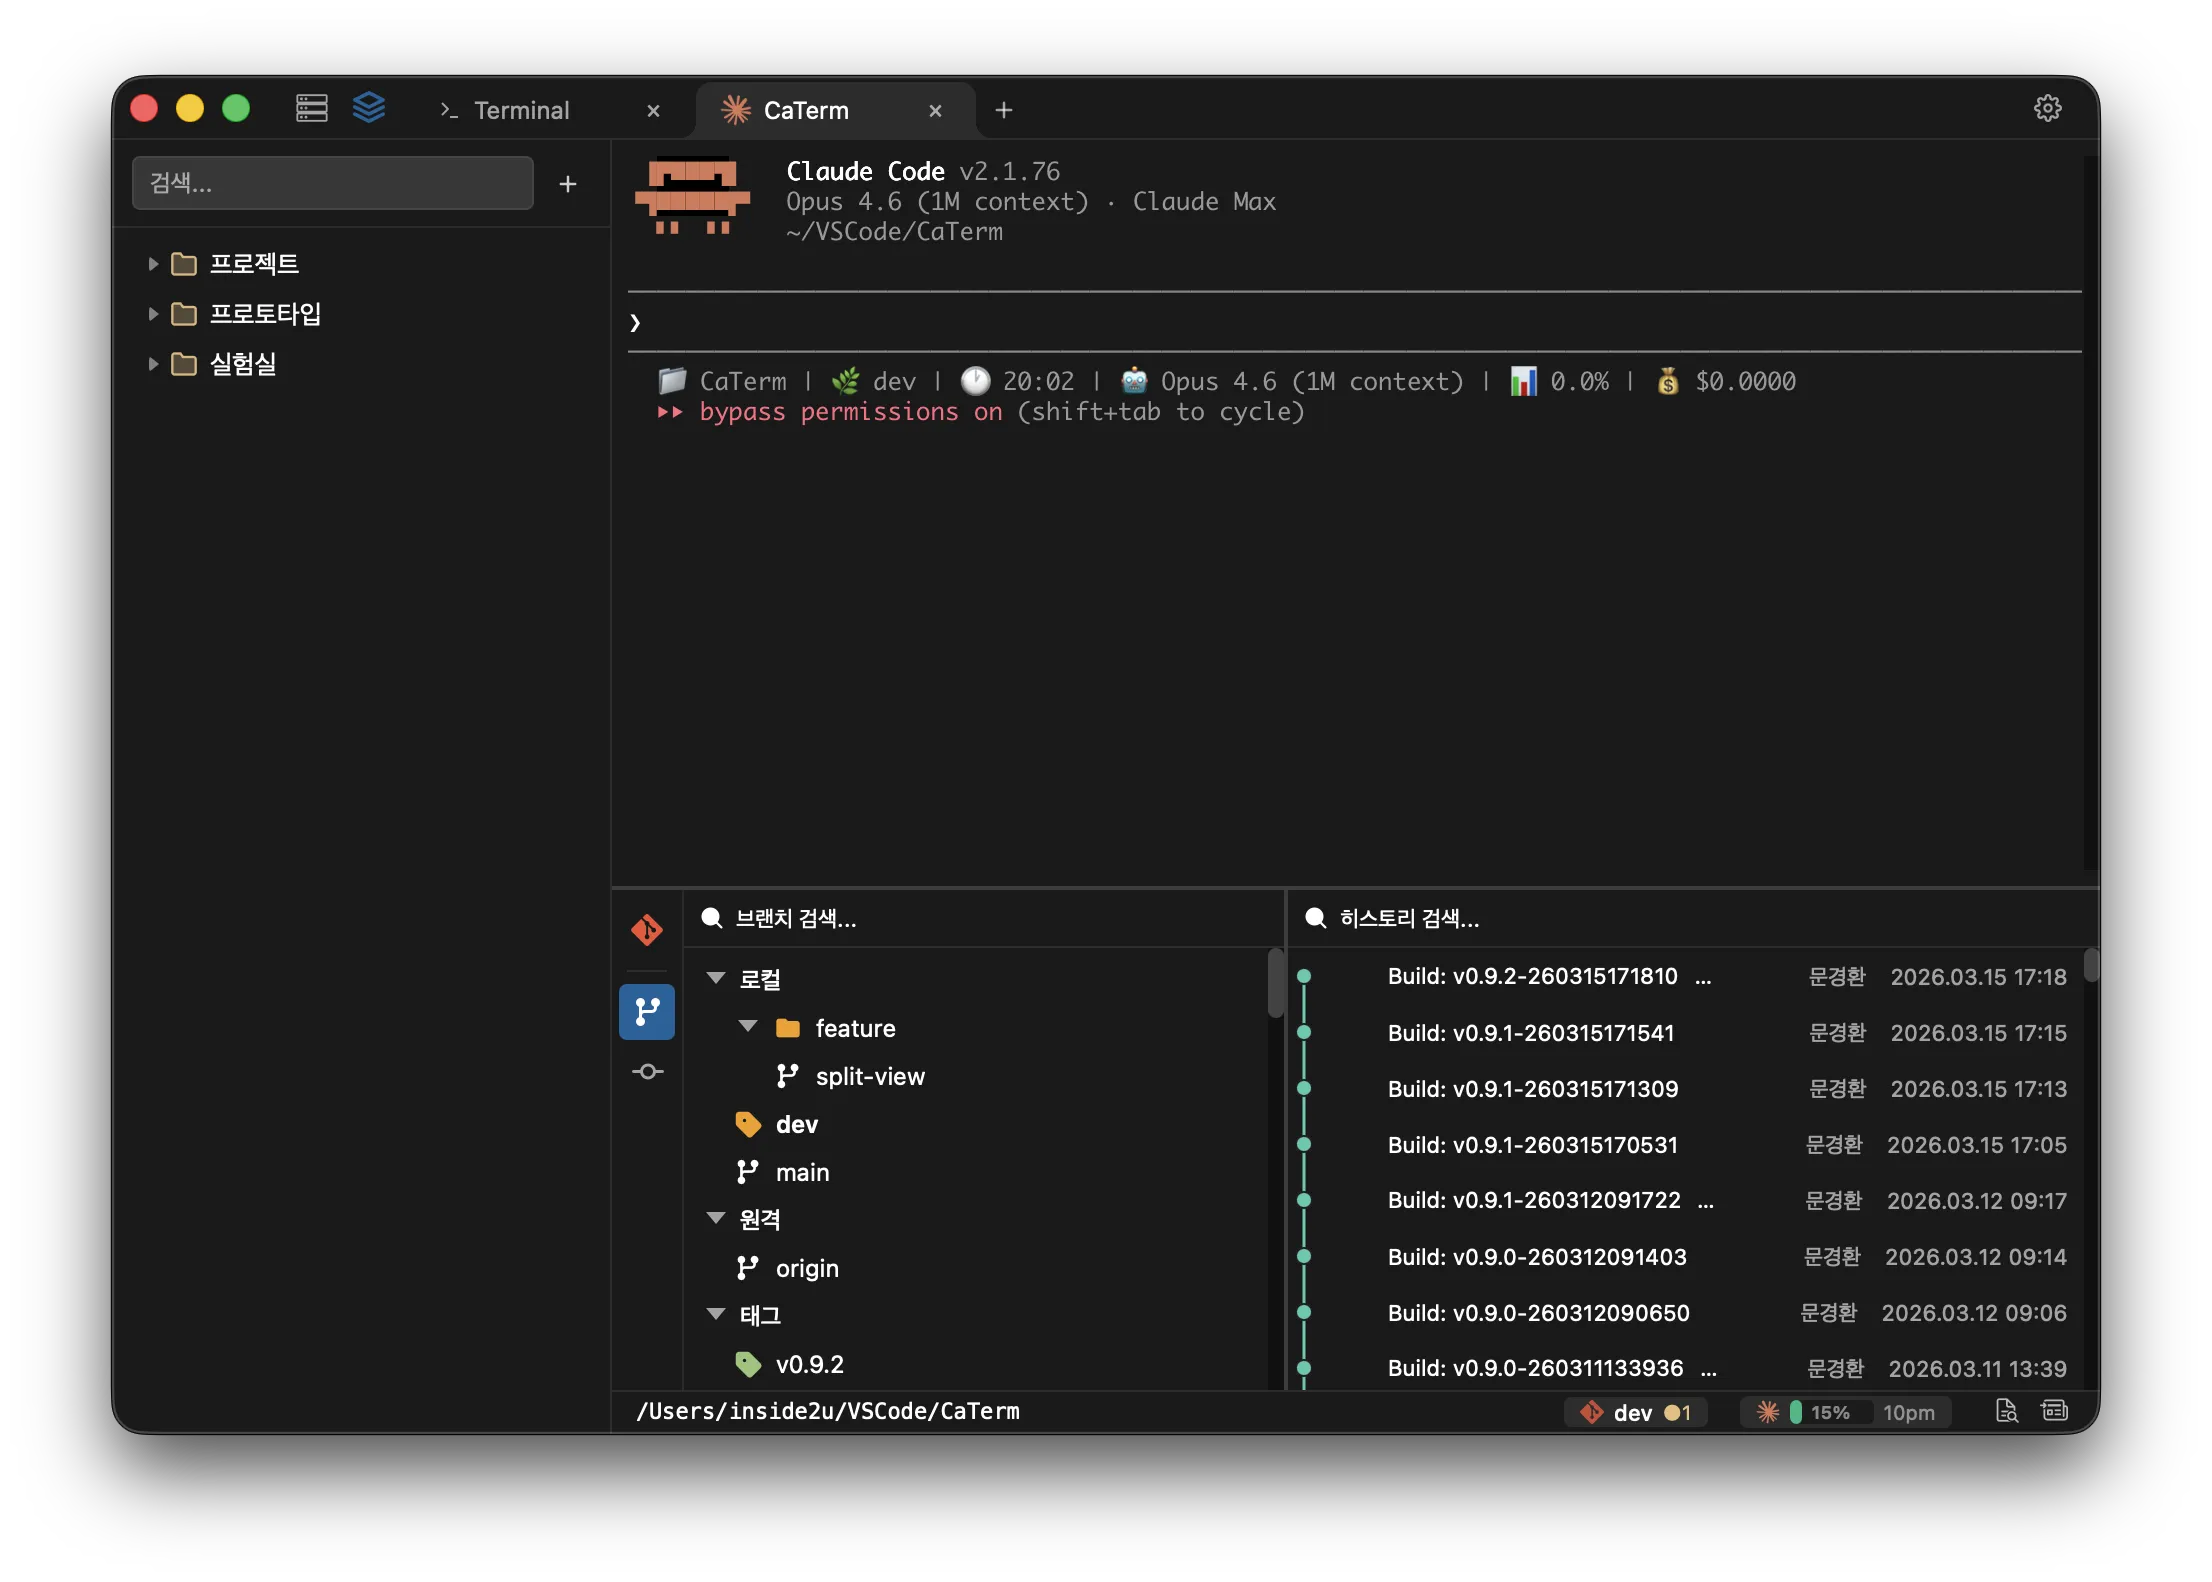Switch to the branches view icon
Screen dimensions: 2212x1582
pos(647,1012)
